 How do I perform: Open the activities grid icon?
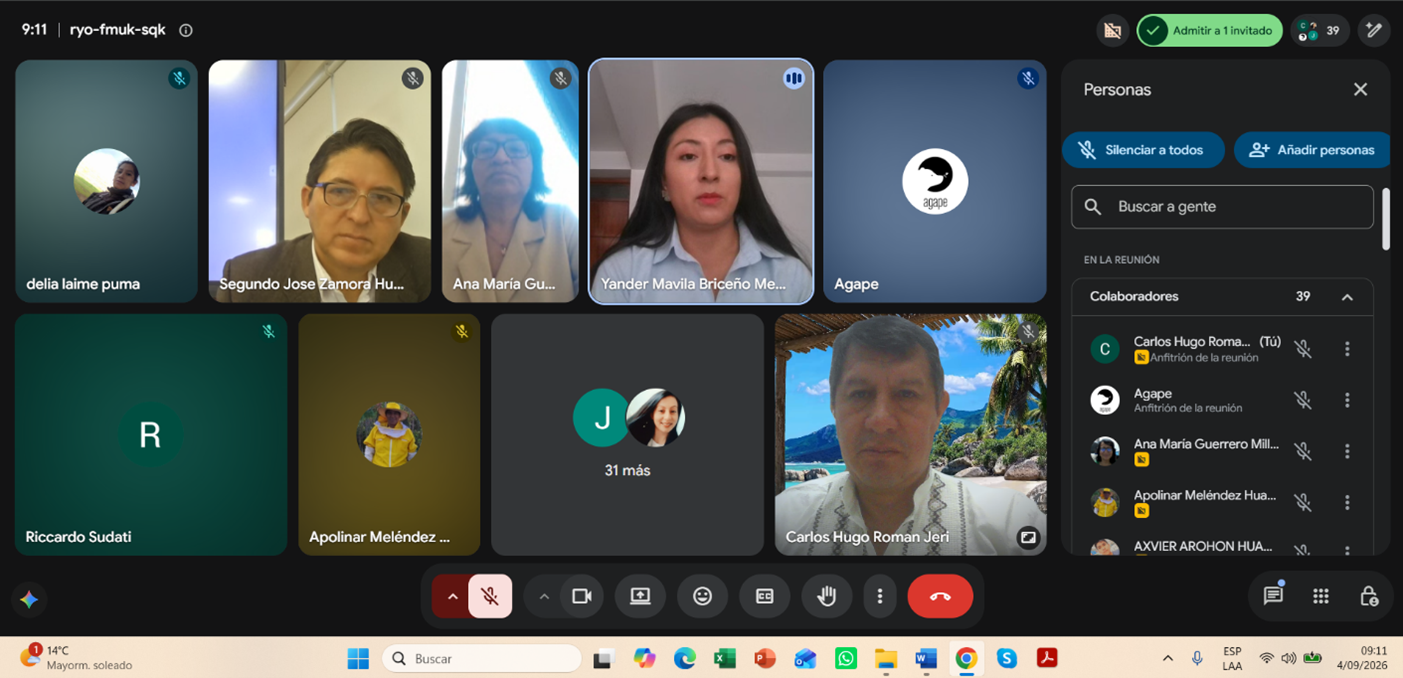(x=1321, y=596)
